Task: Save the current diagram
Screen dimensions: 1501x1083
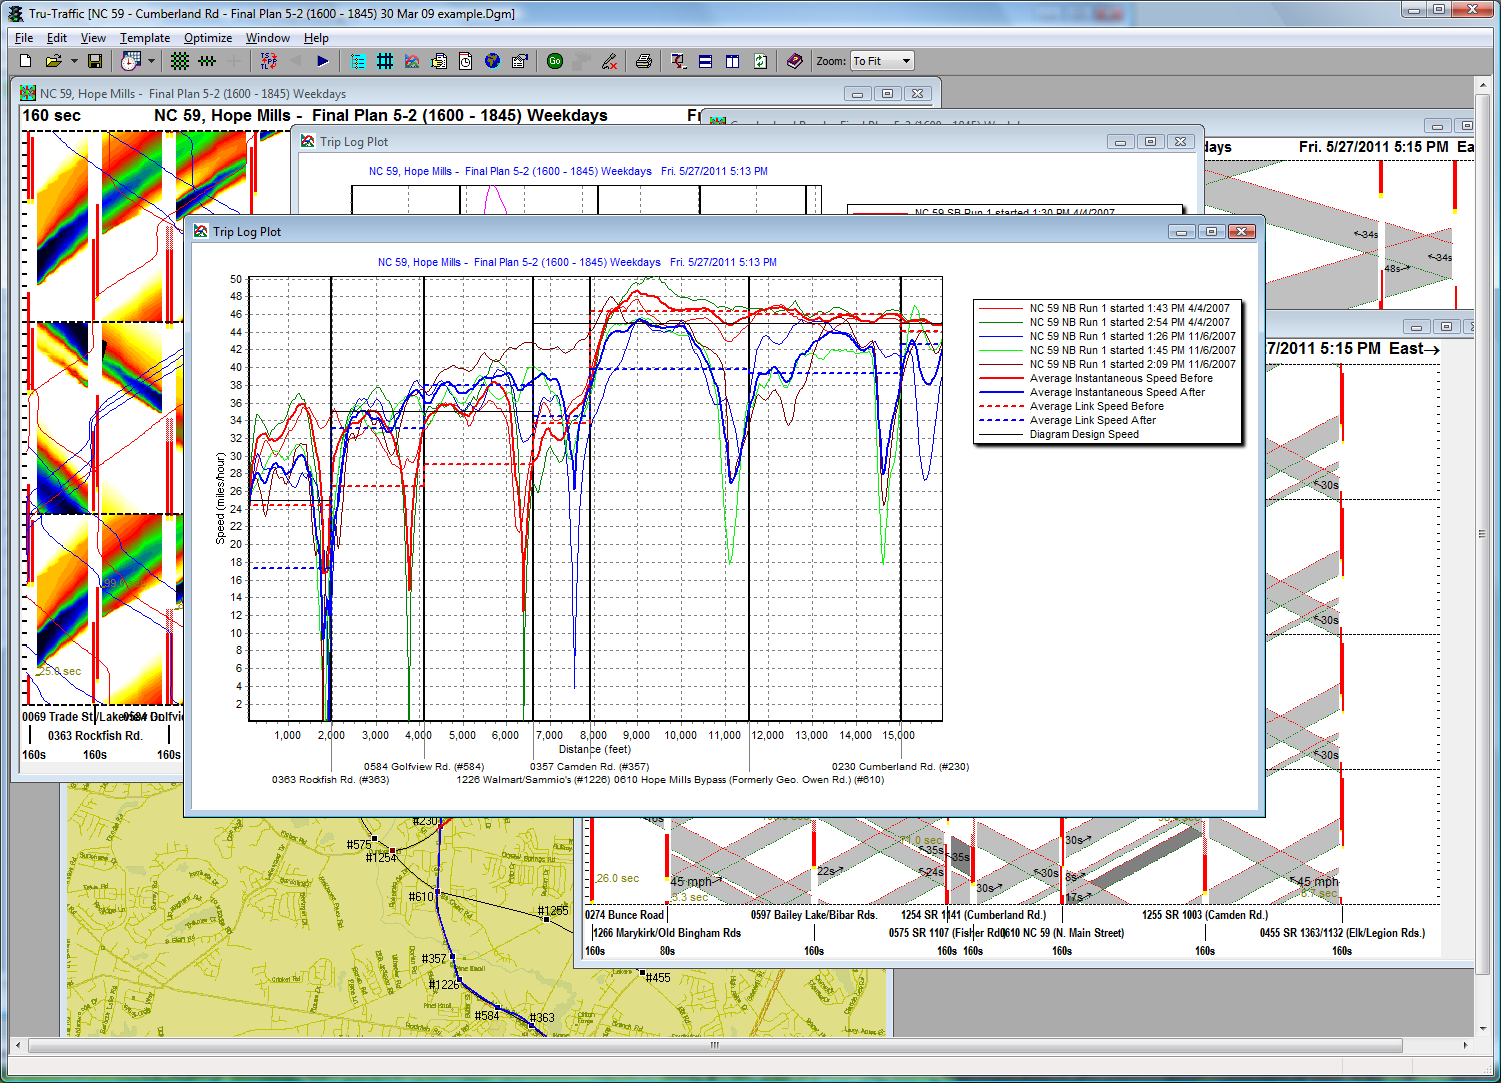Action: (x=94, y=61)
